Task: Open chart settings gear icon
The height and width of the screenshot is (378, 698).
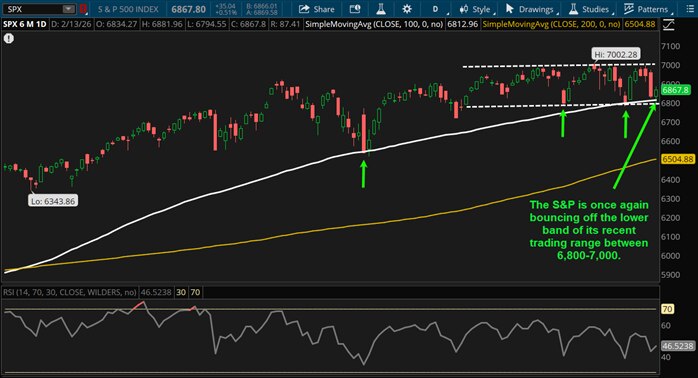Action: coord(407,9)
